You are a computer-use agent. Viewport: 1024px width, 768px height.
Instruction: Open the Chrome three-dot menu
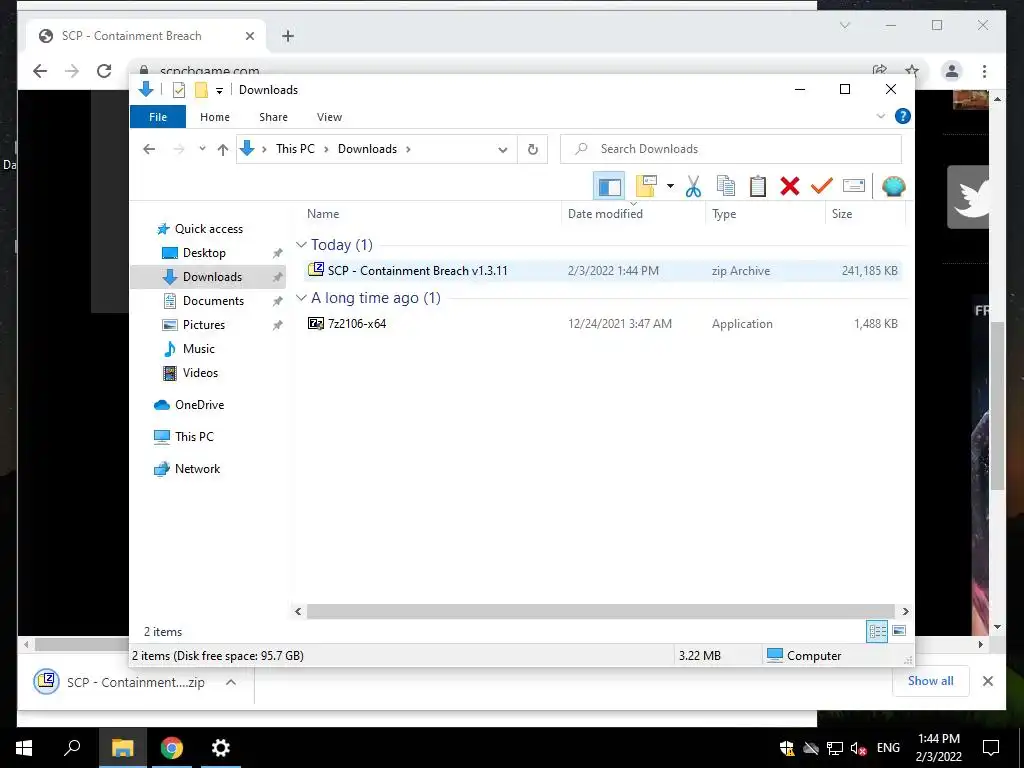(984, 71)
